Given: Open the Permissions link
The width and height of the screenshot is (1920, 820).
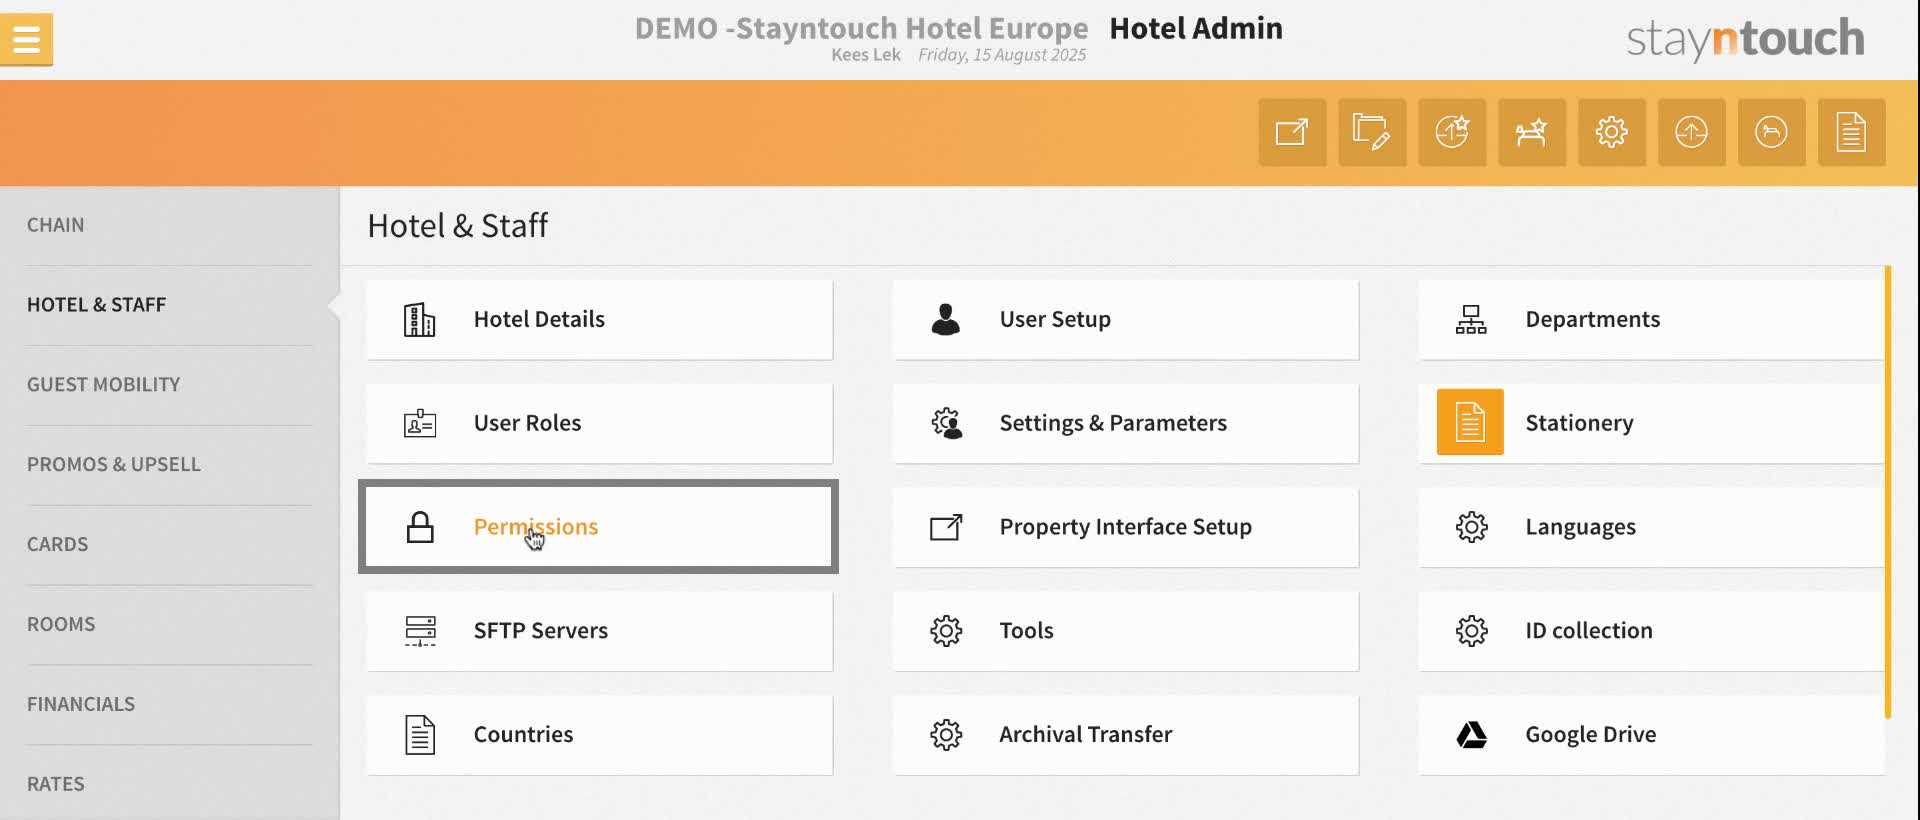Looking at the screenshot, I should 536,527.
